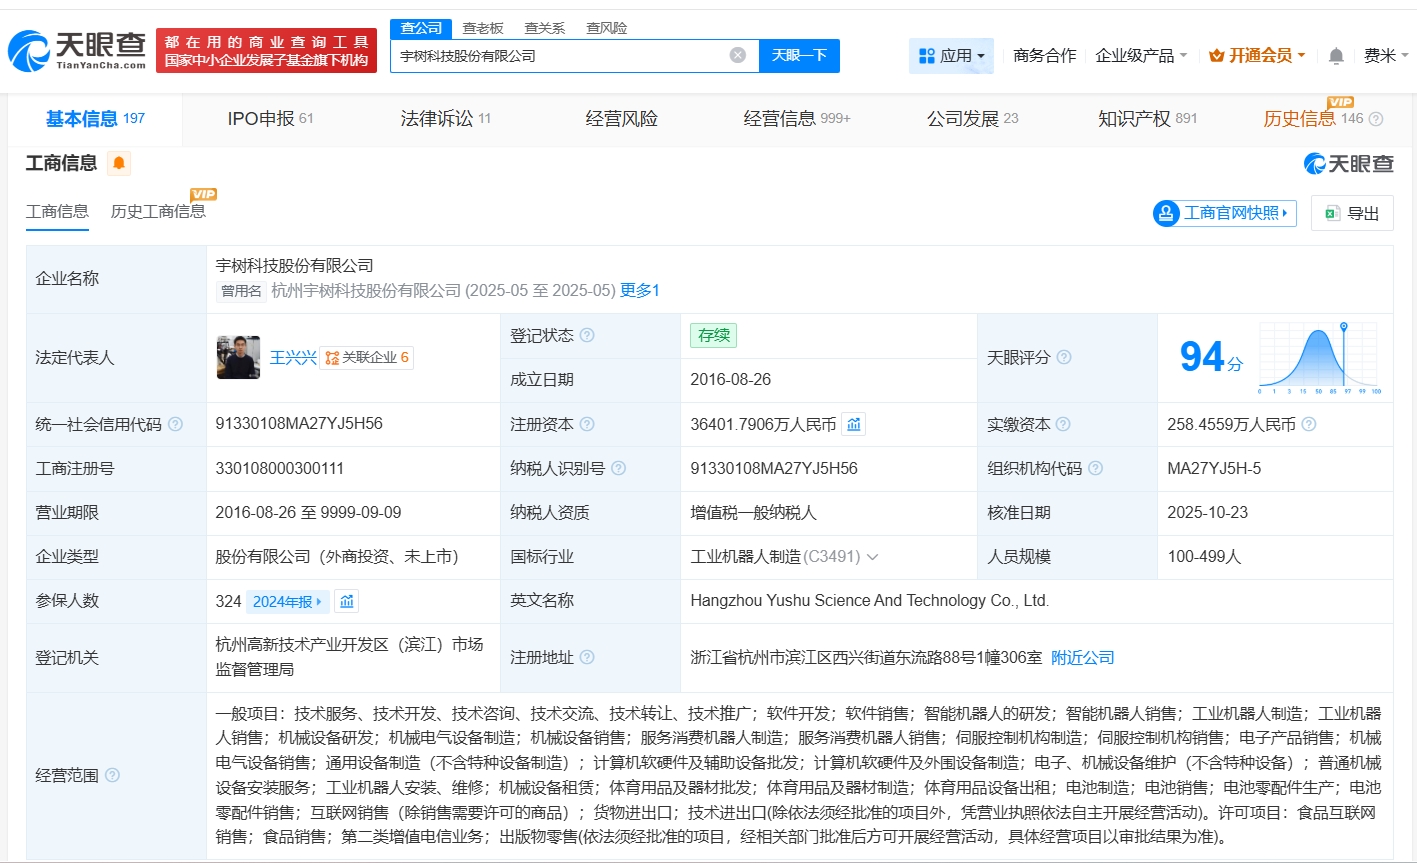The image size is (1417, 863).
Task: Open help icon next to 注册资本 label
Action: 587,424
